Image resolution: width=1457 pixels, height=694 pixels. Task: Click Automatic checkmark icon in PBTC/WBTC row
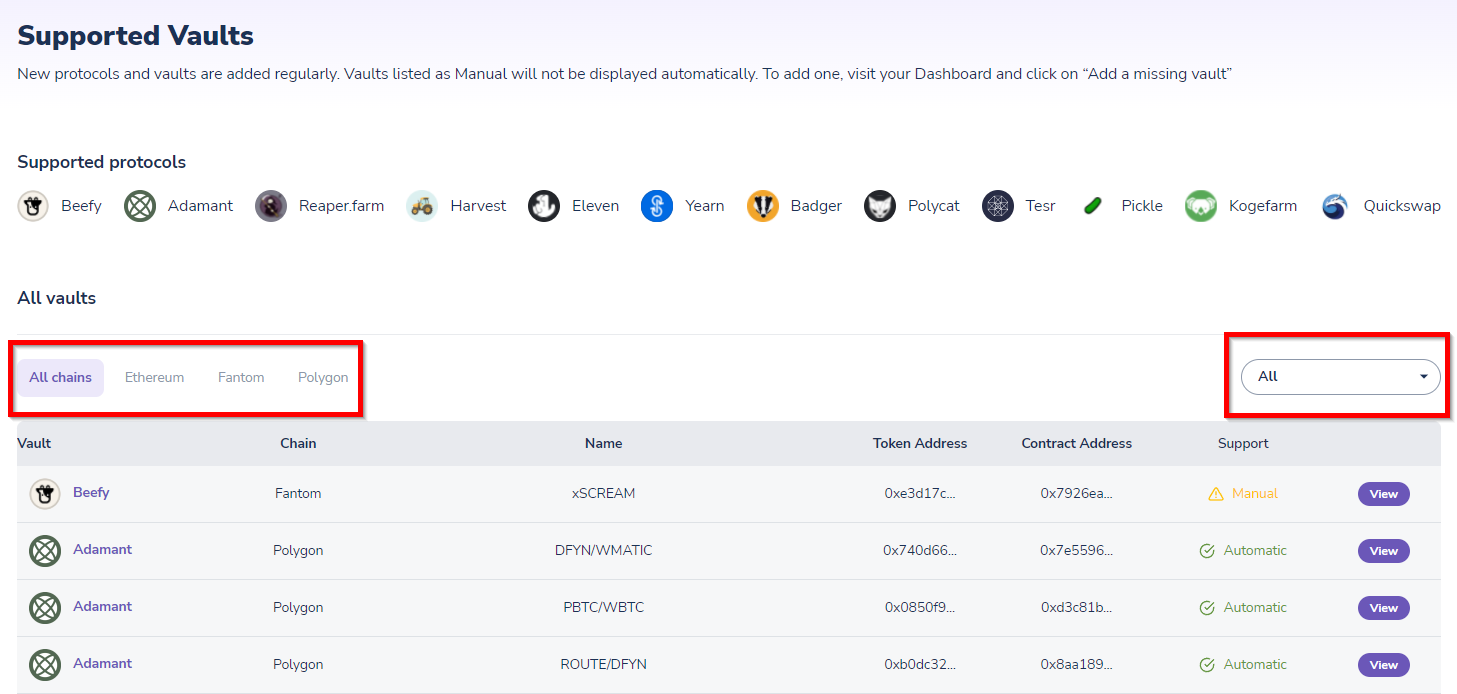1207,608
